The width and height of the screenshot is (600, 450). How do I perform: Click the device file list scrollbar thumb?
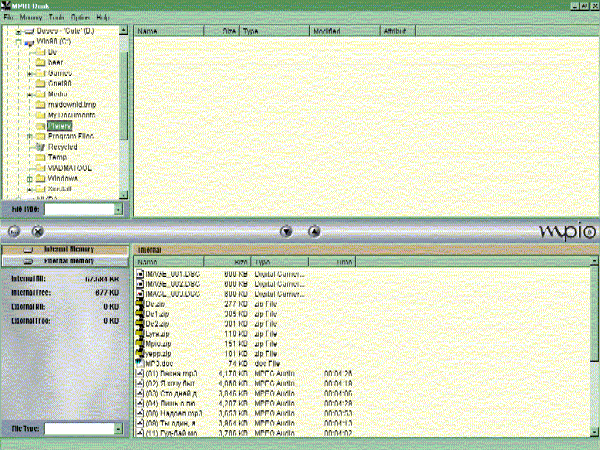point(594,314)
